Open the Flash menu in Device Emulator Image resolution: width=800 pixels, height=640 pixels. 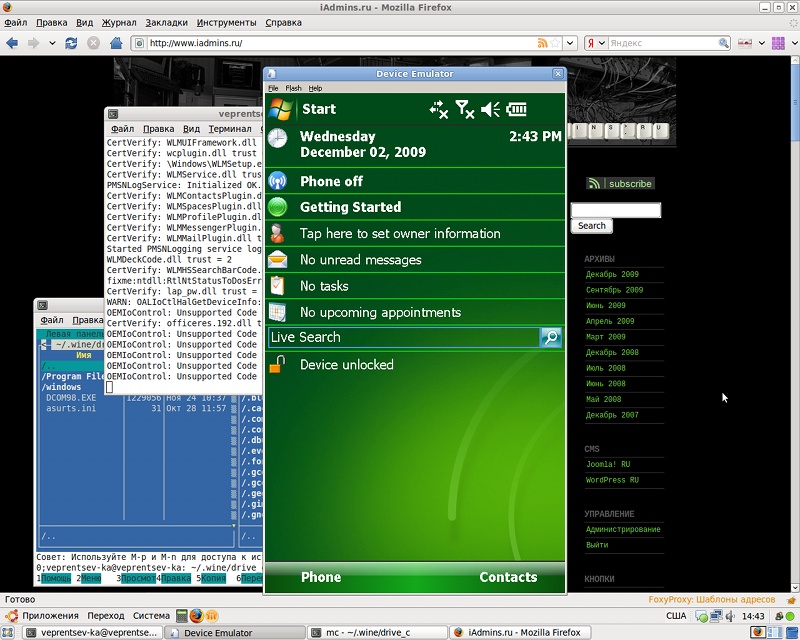click(x=293, y=88)
